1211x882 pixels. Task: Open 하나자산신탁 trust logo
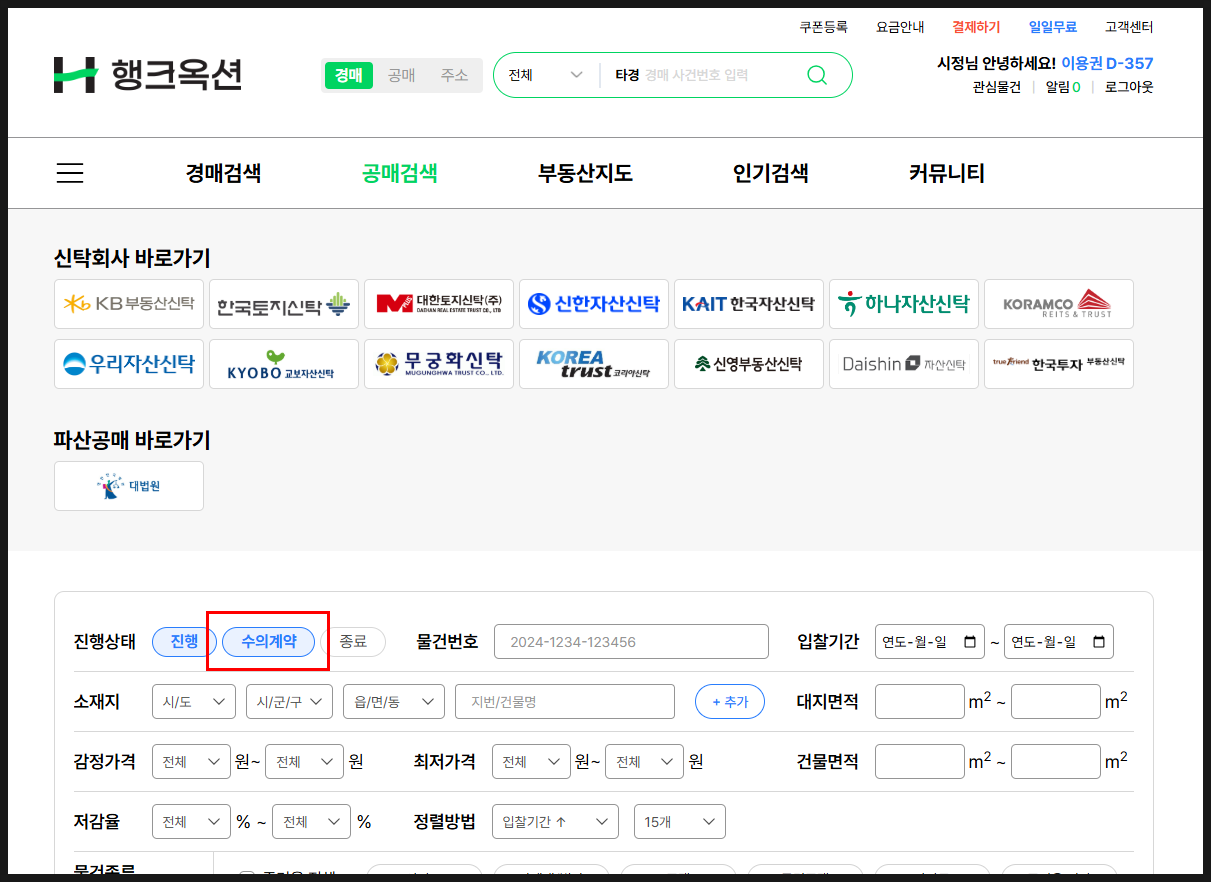coord(904,304)
